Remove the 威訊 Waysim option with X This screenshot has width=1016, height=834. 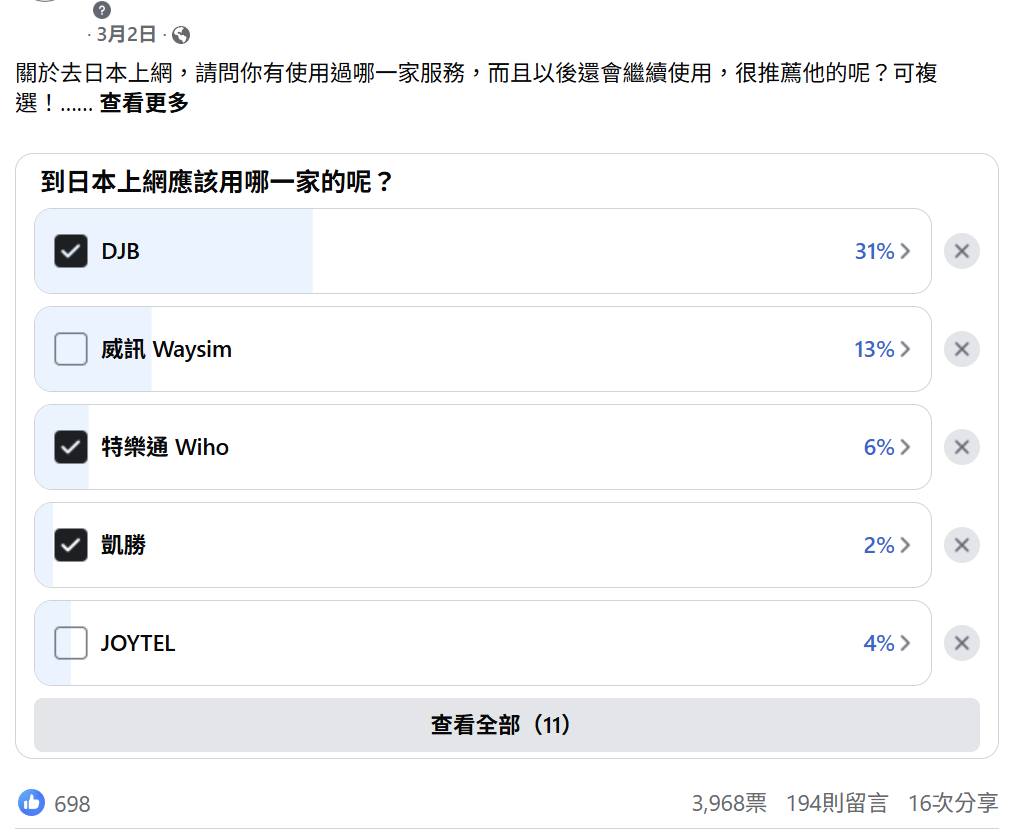961,349
